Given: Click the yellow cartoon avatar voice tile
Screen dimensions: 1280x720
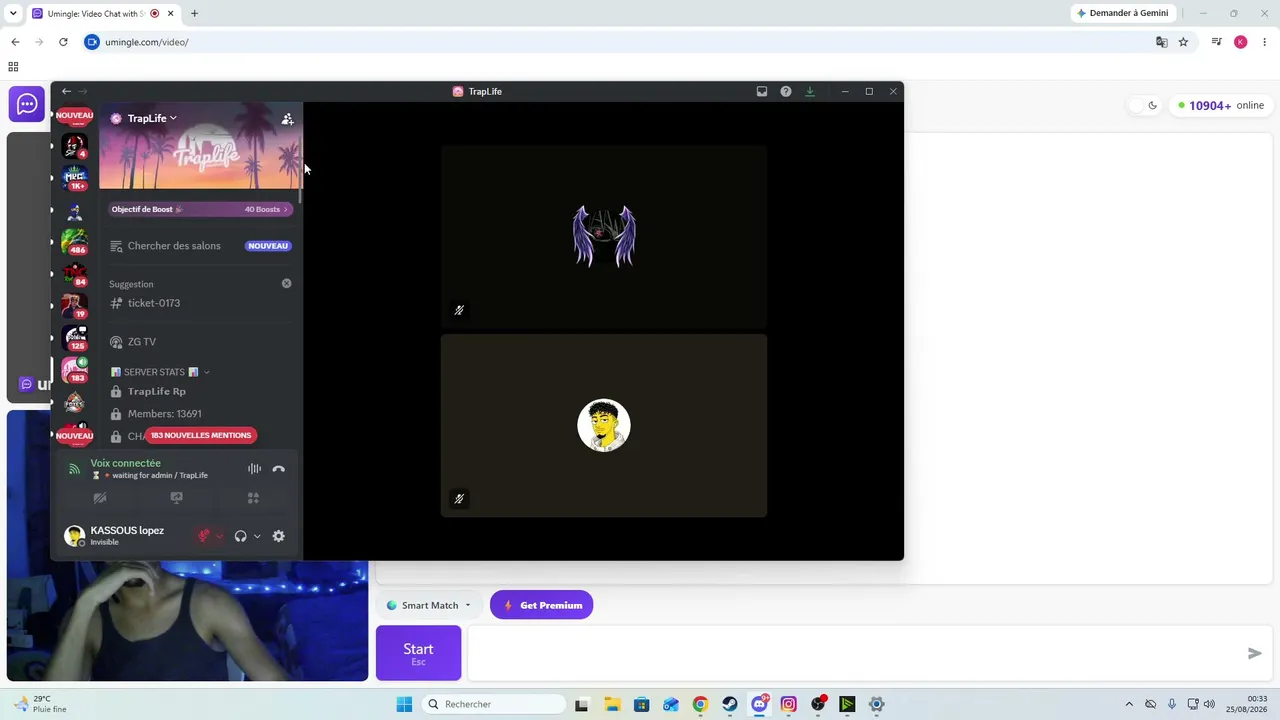Looking at the screenshot, I should tap(604, 425).
